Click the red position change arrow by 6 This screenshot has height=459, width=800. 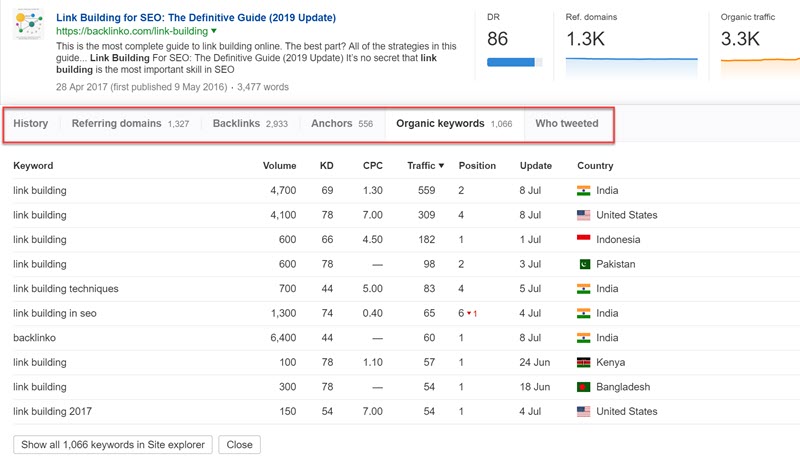[x=469, y=313]
